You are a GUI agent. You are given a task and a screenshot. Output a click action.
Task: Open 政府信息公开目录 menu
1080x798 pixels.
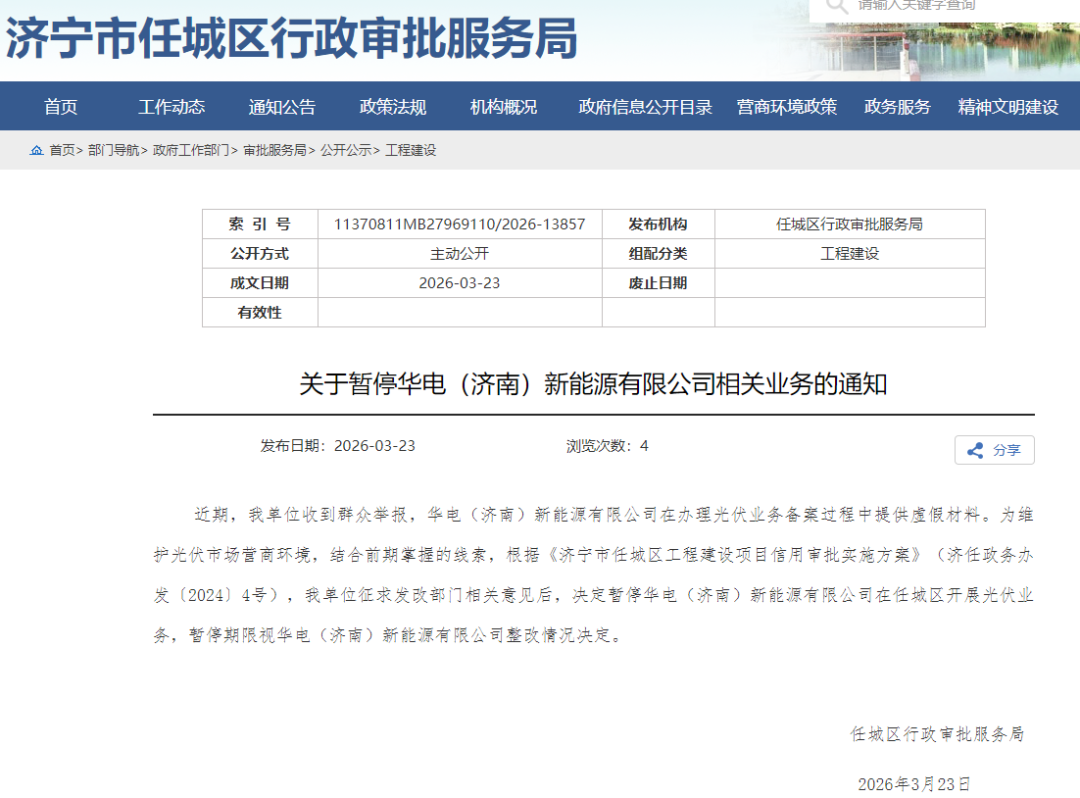pos(645,107)
